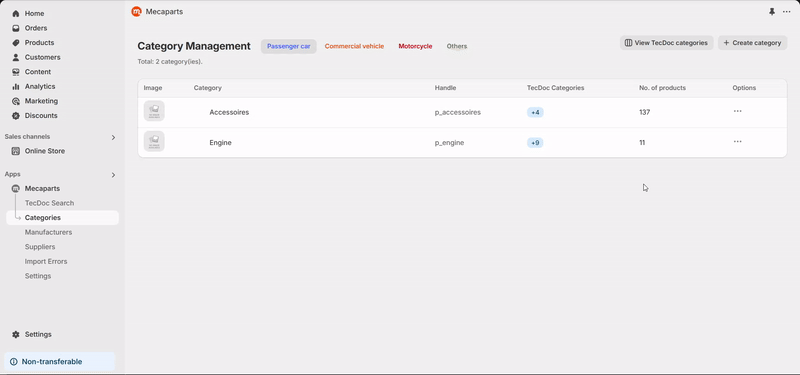Click the Online Store icon
Screen dimensions: 800x375
tap(16, 151)
